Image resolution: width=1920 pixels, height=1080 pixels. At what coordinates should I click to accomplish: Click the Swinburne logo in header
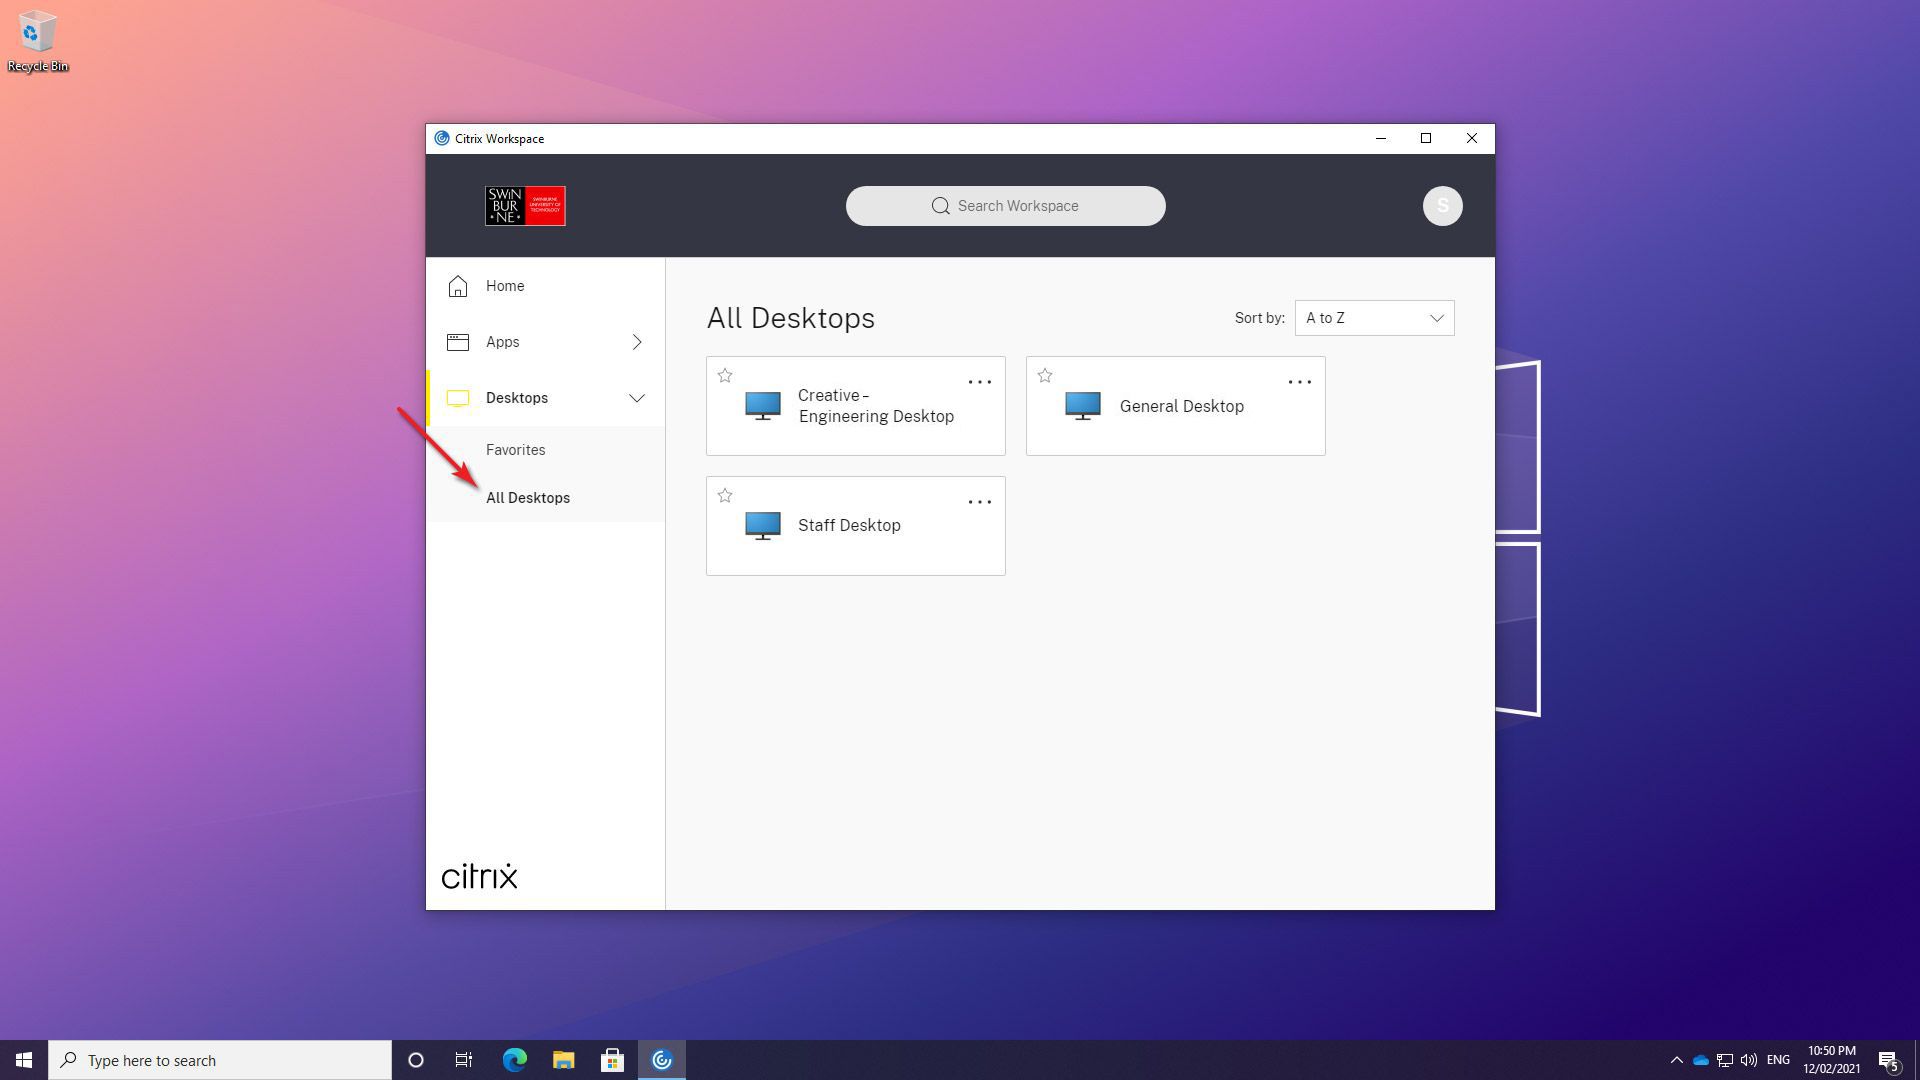tap(525, 206)
